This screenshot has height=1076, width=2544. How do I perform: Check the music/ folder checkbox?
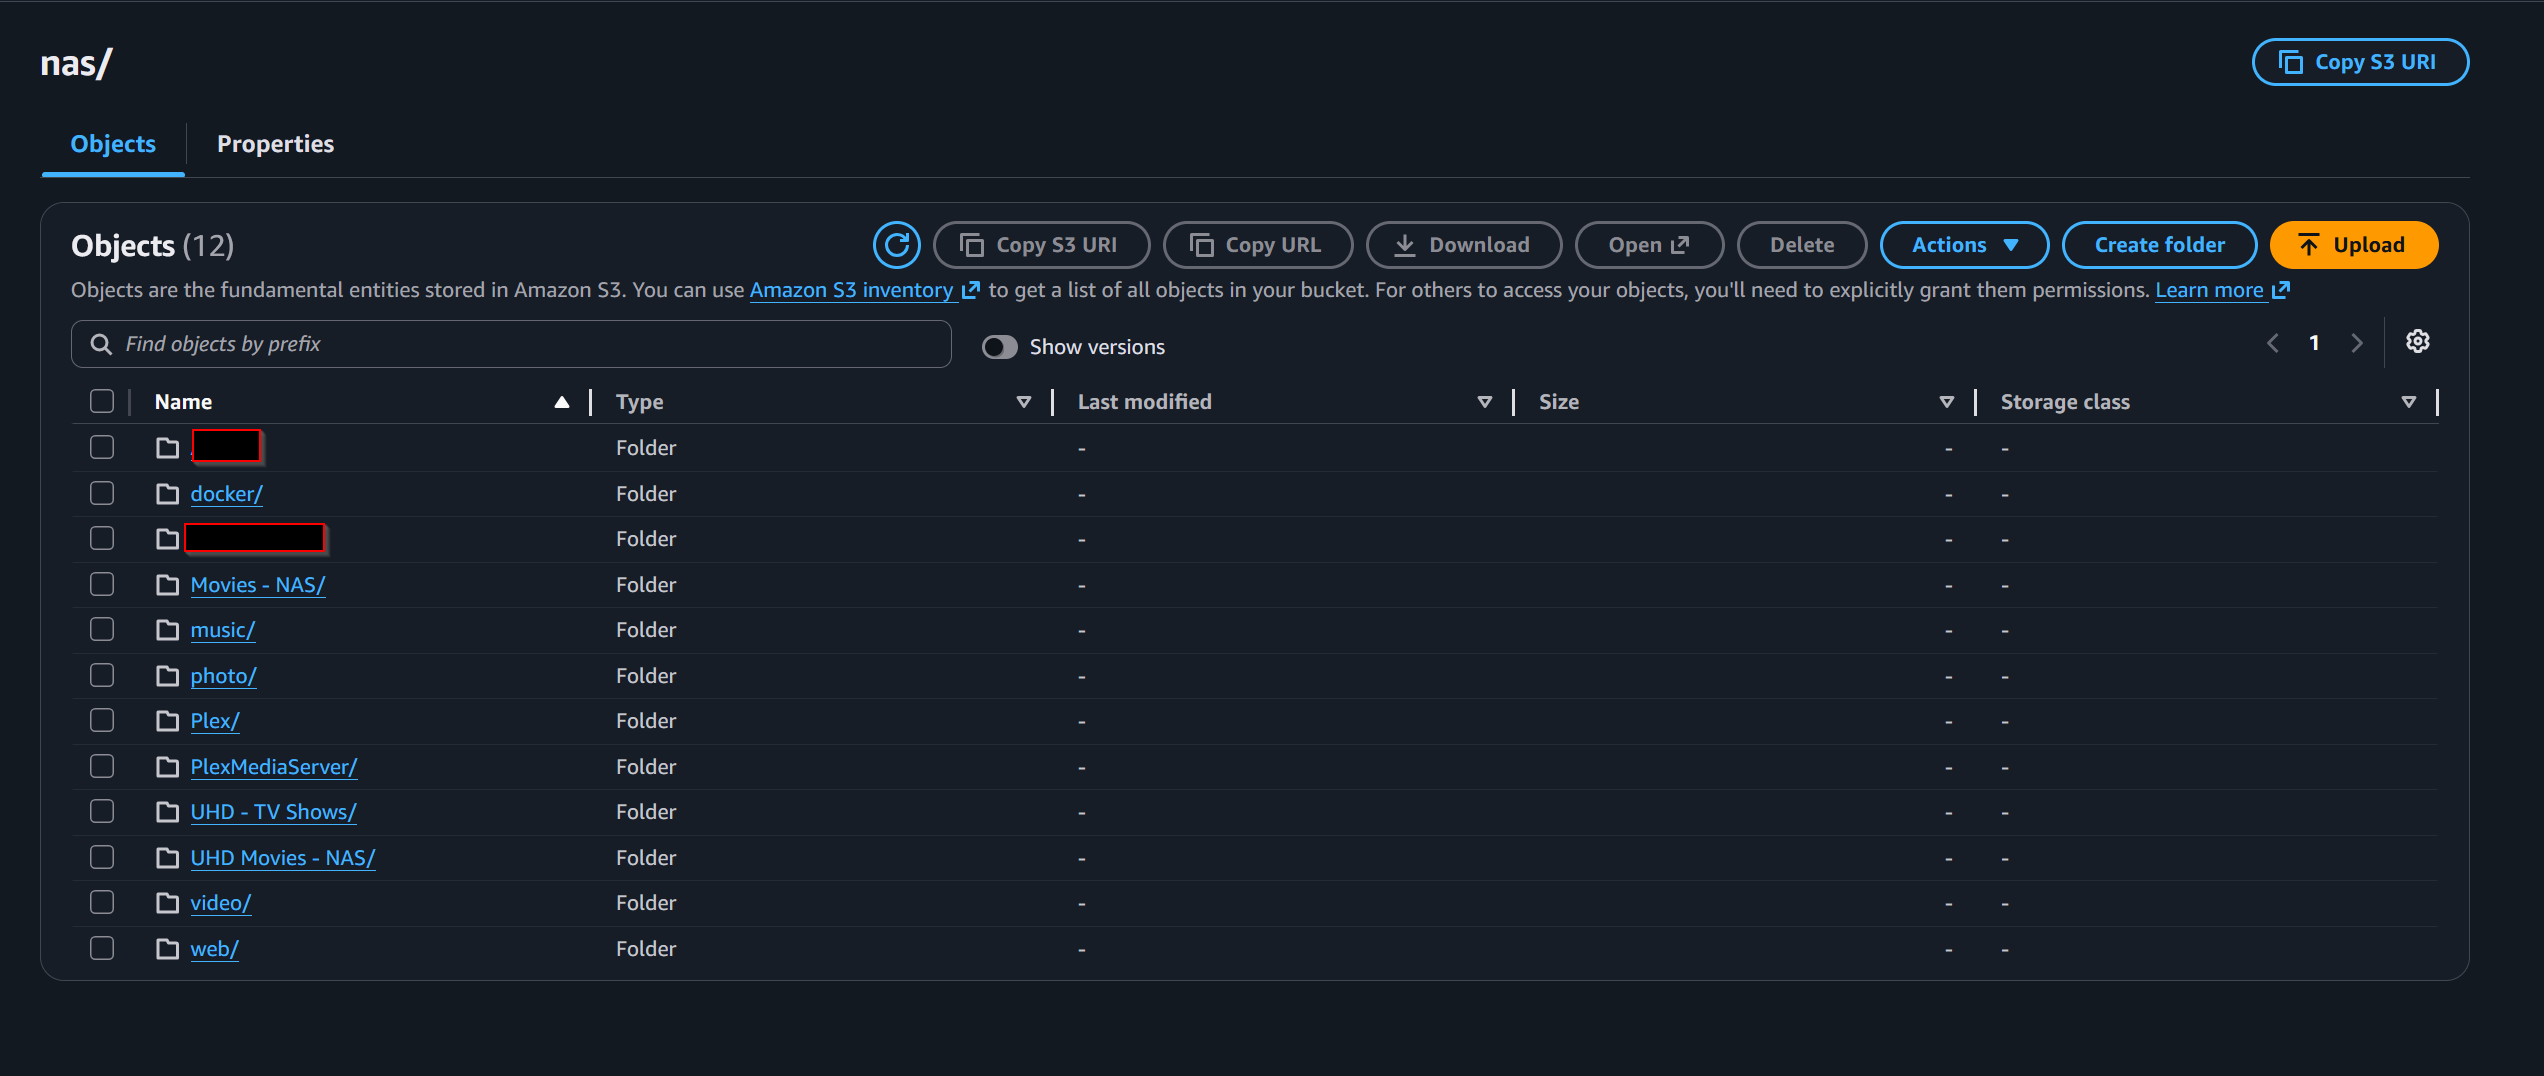click(x=102, y=629)
